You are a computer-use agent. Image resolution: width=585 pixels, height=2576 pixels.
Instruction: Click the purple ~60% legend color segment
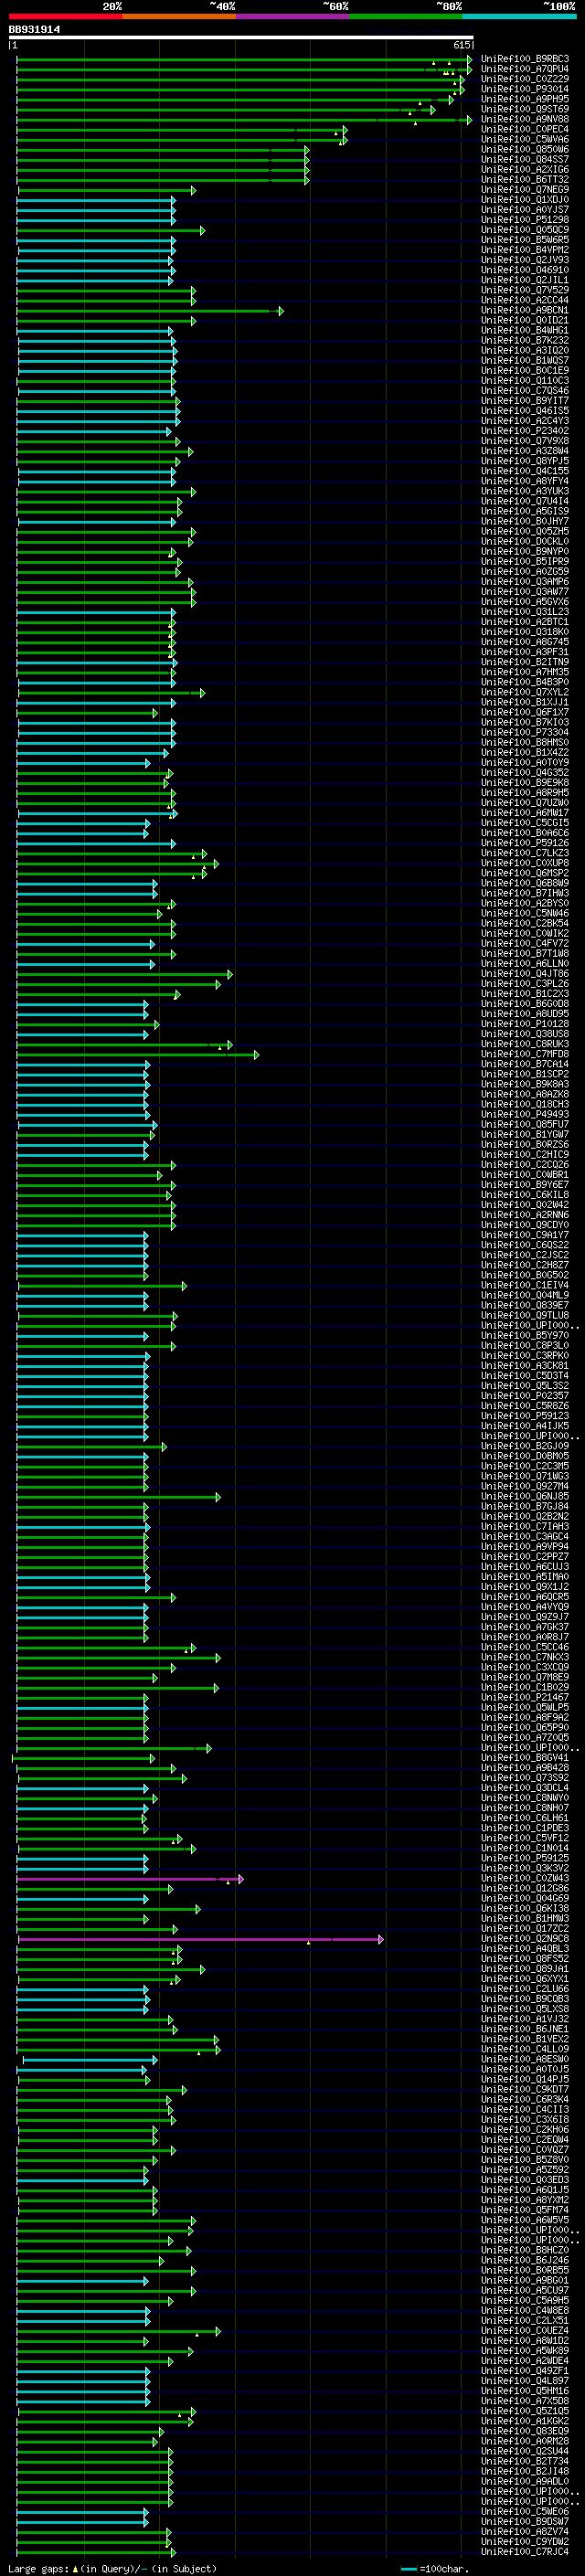[292, 16]
